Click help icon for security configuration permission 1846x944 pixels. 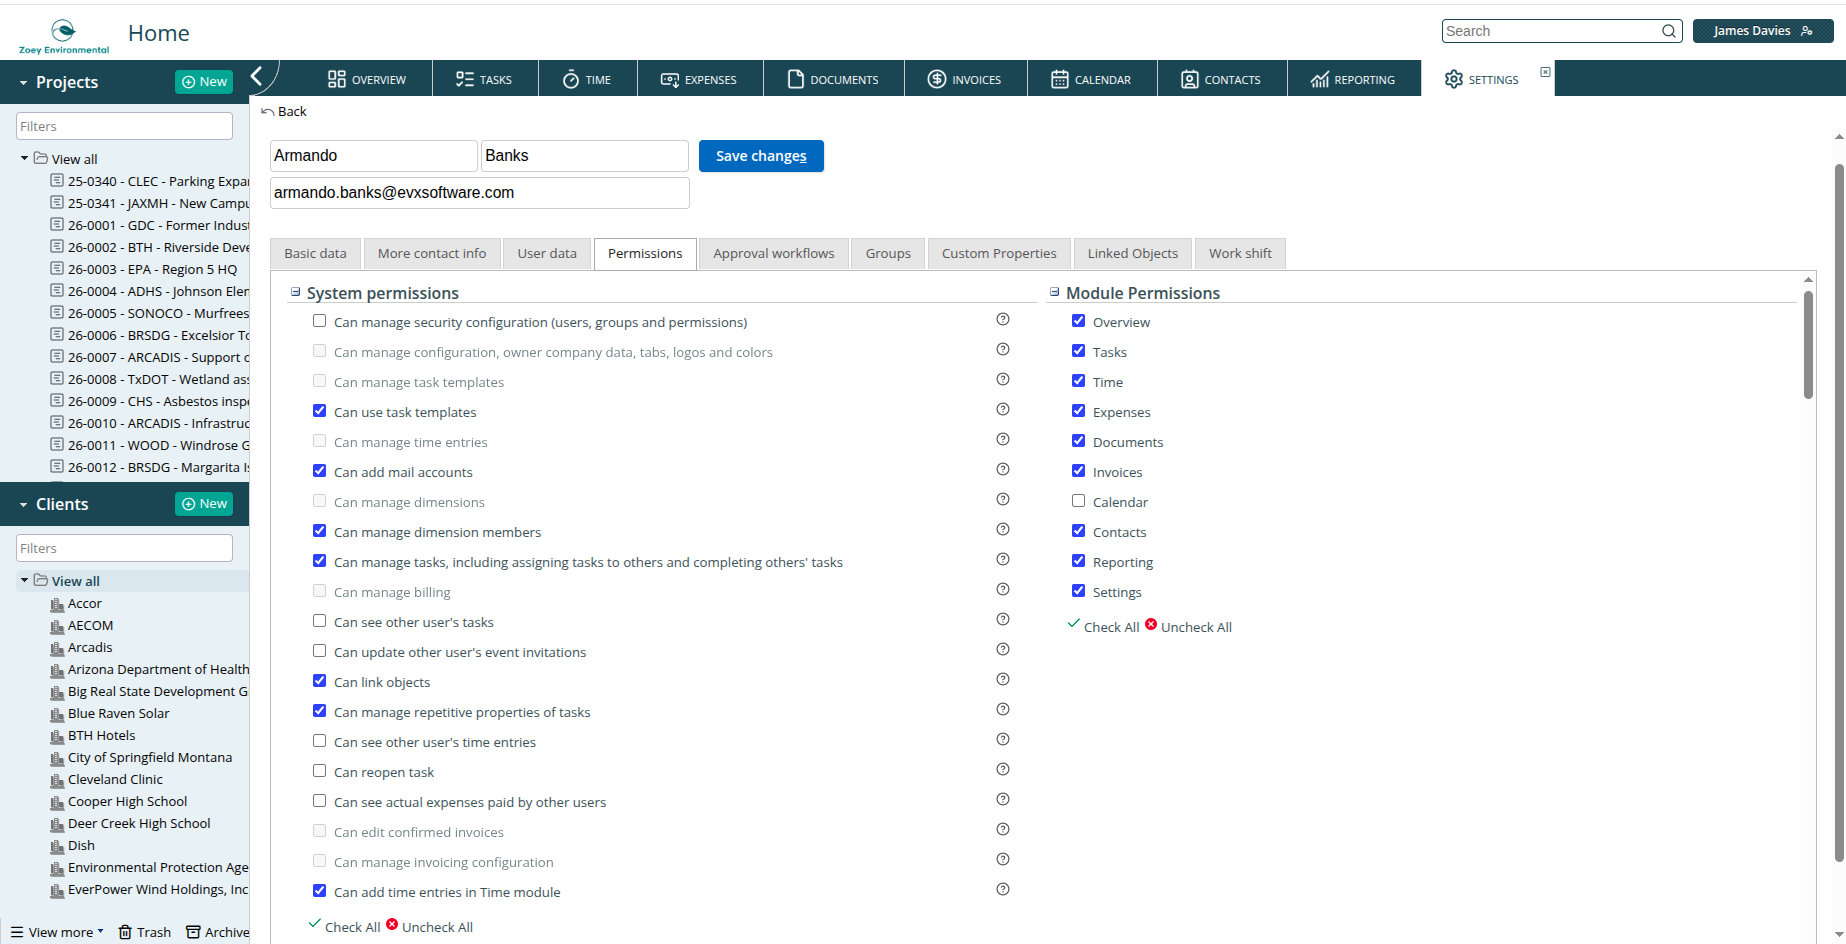point(1003,319)
